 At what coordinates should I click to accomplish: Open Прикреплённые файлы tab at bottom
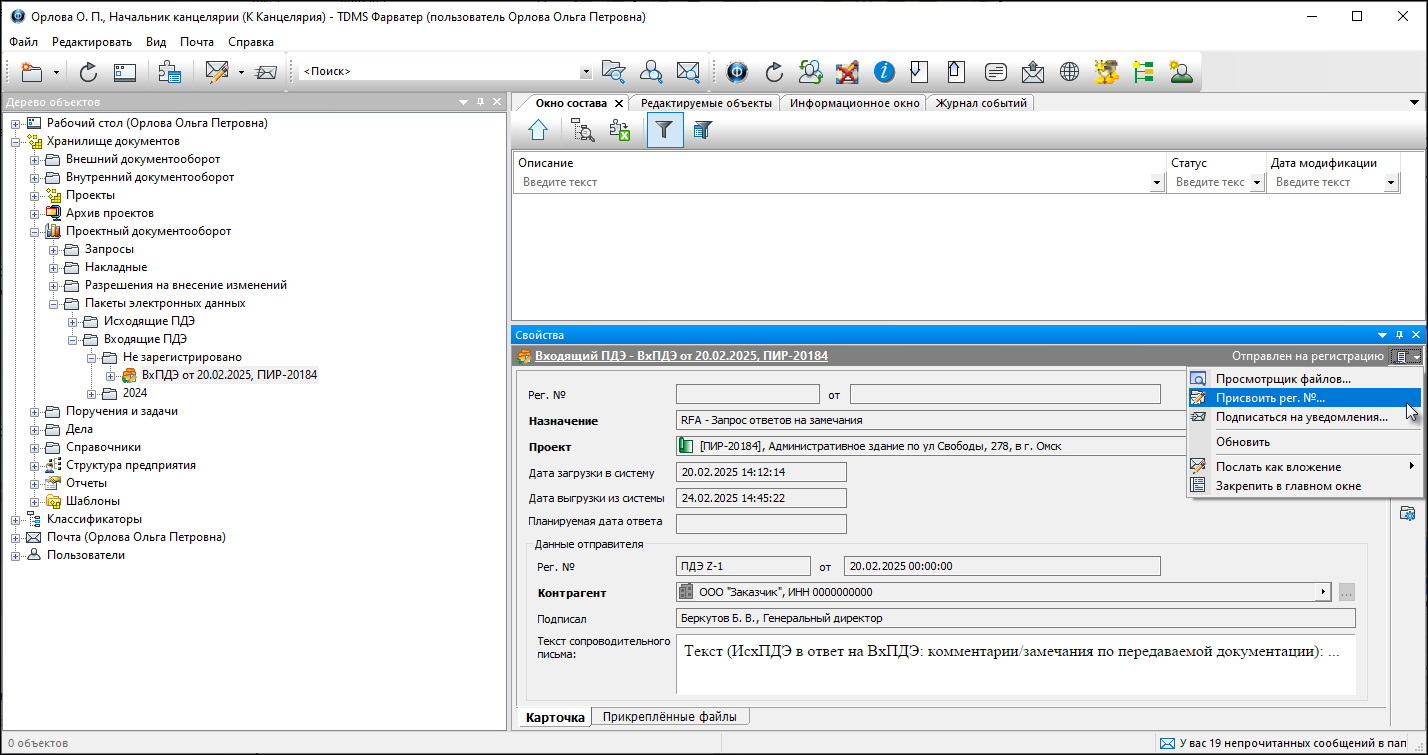coord(670,717)
